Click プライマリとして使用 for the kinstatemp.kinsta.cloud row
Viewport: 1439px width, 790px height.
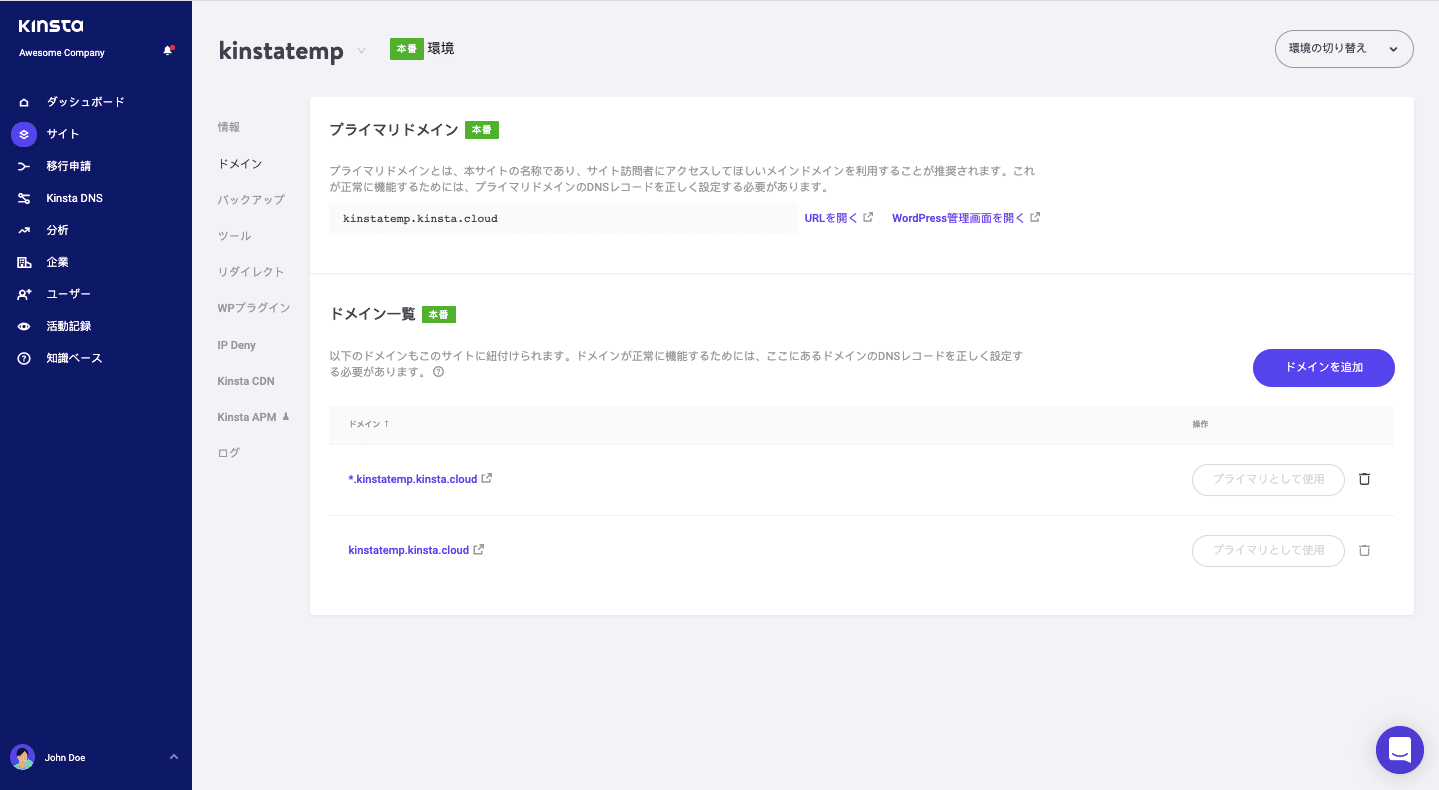[1268, 550]
